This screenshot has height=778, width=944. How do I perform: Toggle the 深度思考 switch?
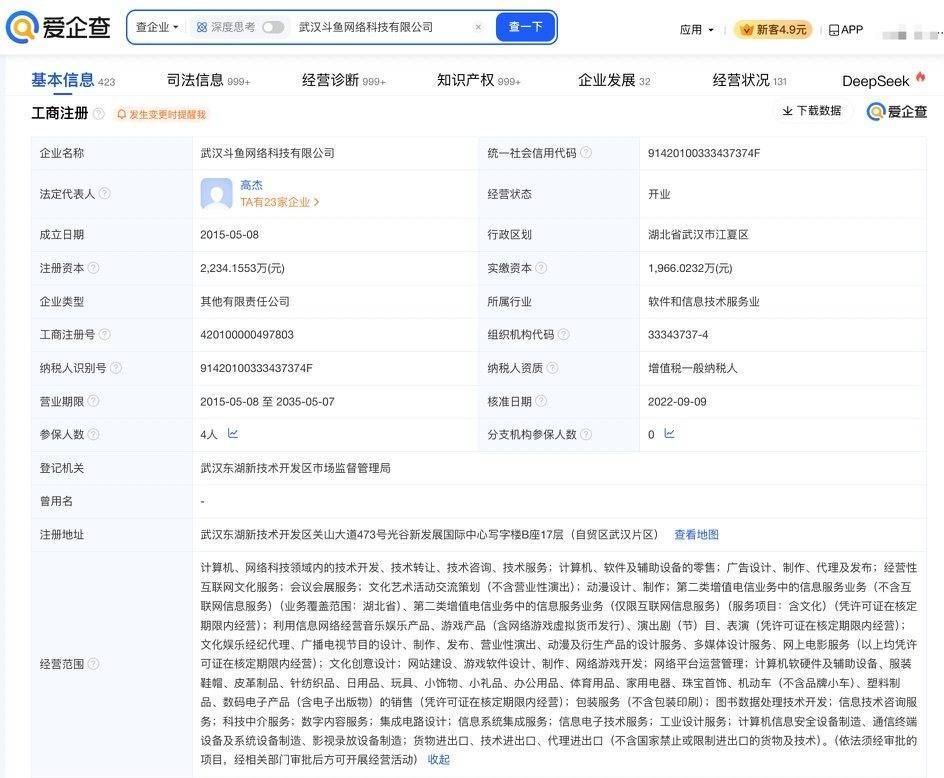pyautogui.click(x=273, y=27)
